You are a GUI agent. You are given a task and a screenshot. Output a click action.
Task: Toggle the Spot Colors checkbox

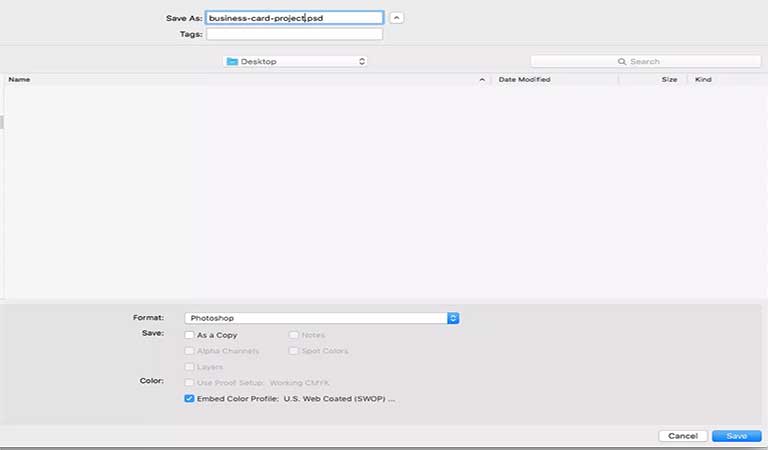(294, 351)
